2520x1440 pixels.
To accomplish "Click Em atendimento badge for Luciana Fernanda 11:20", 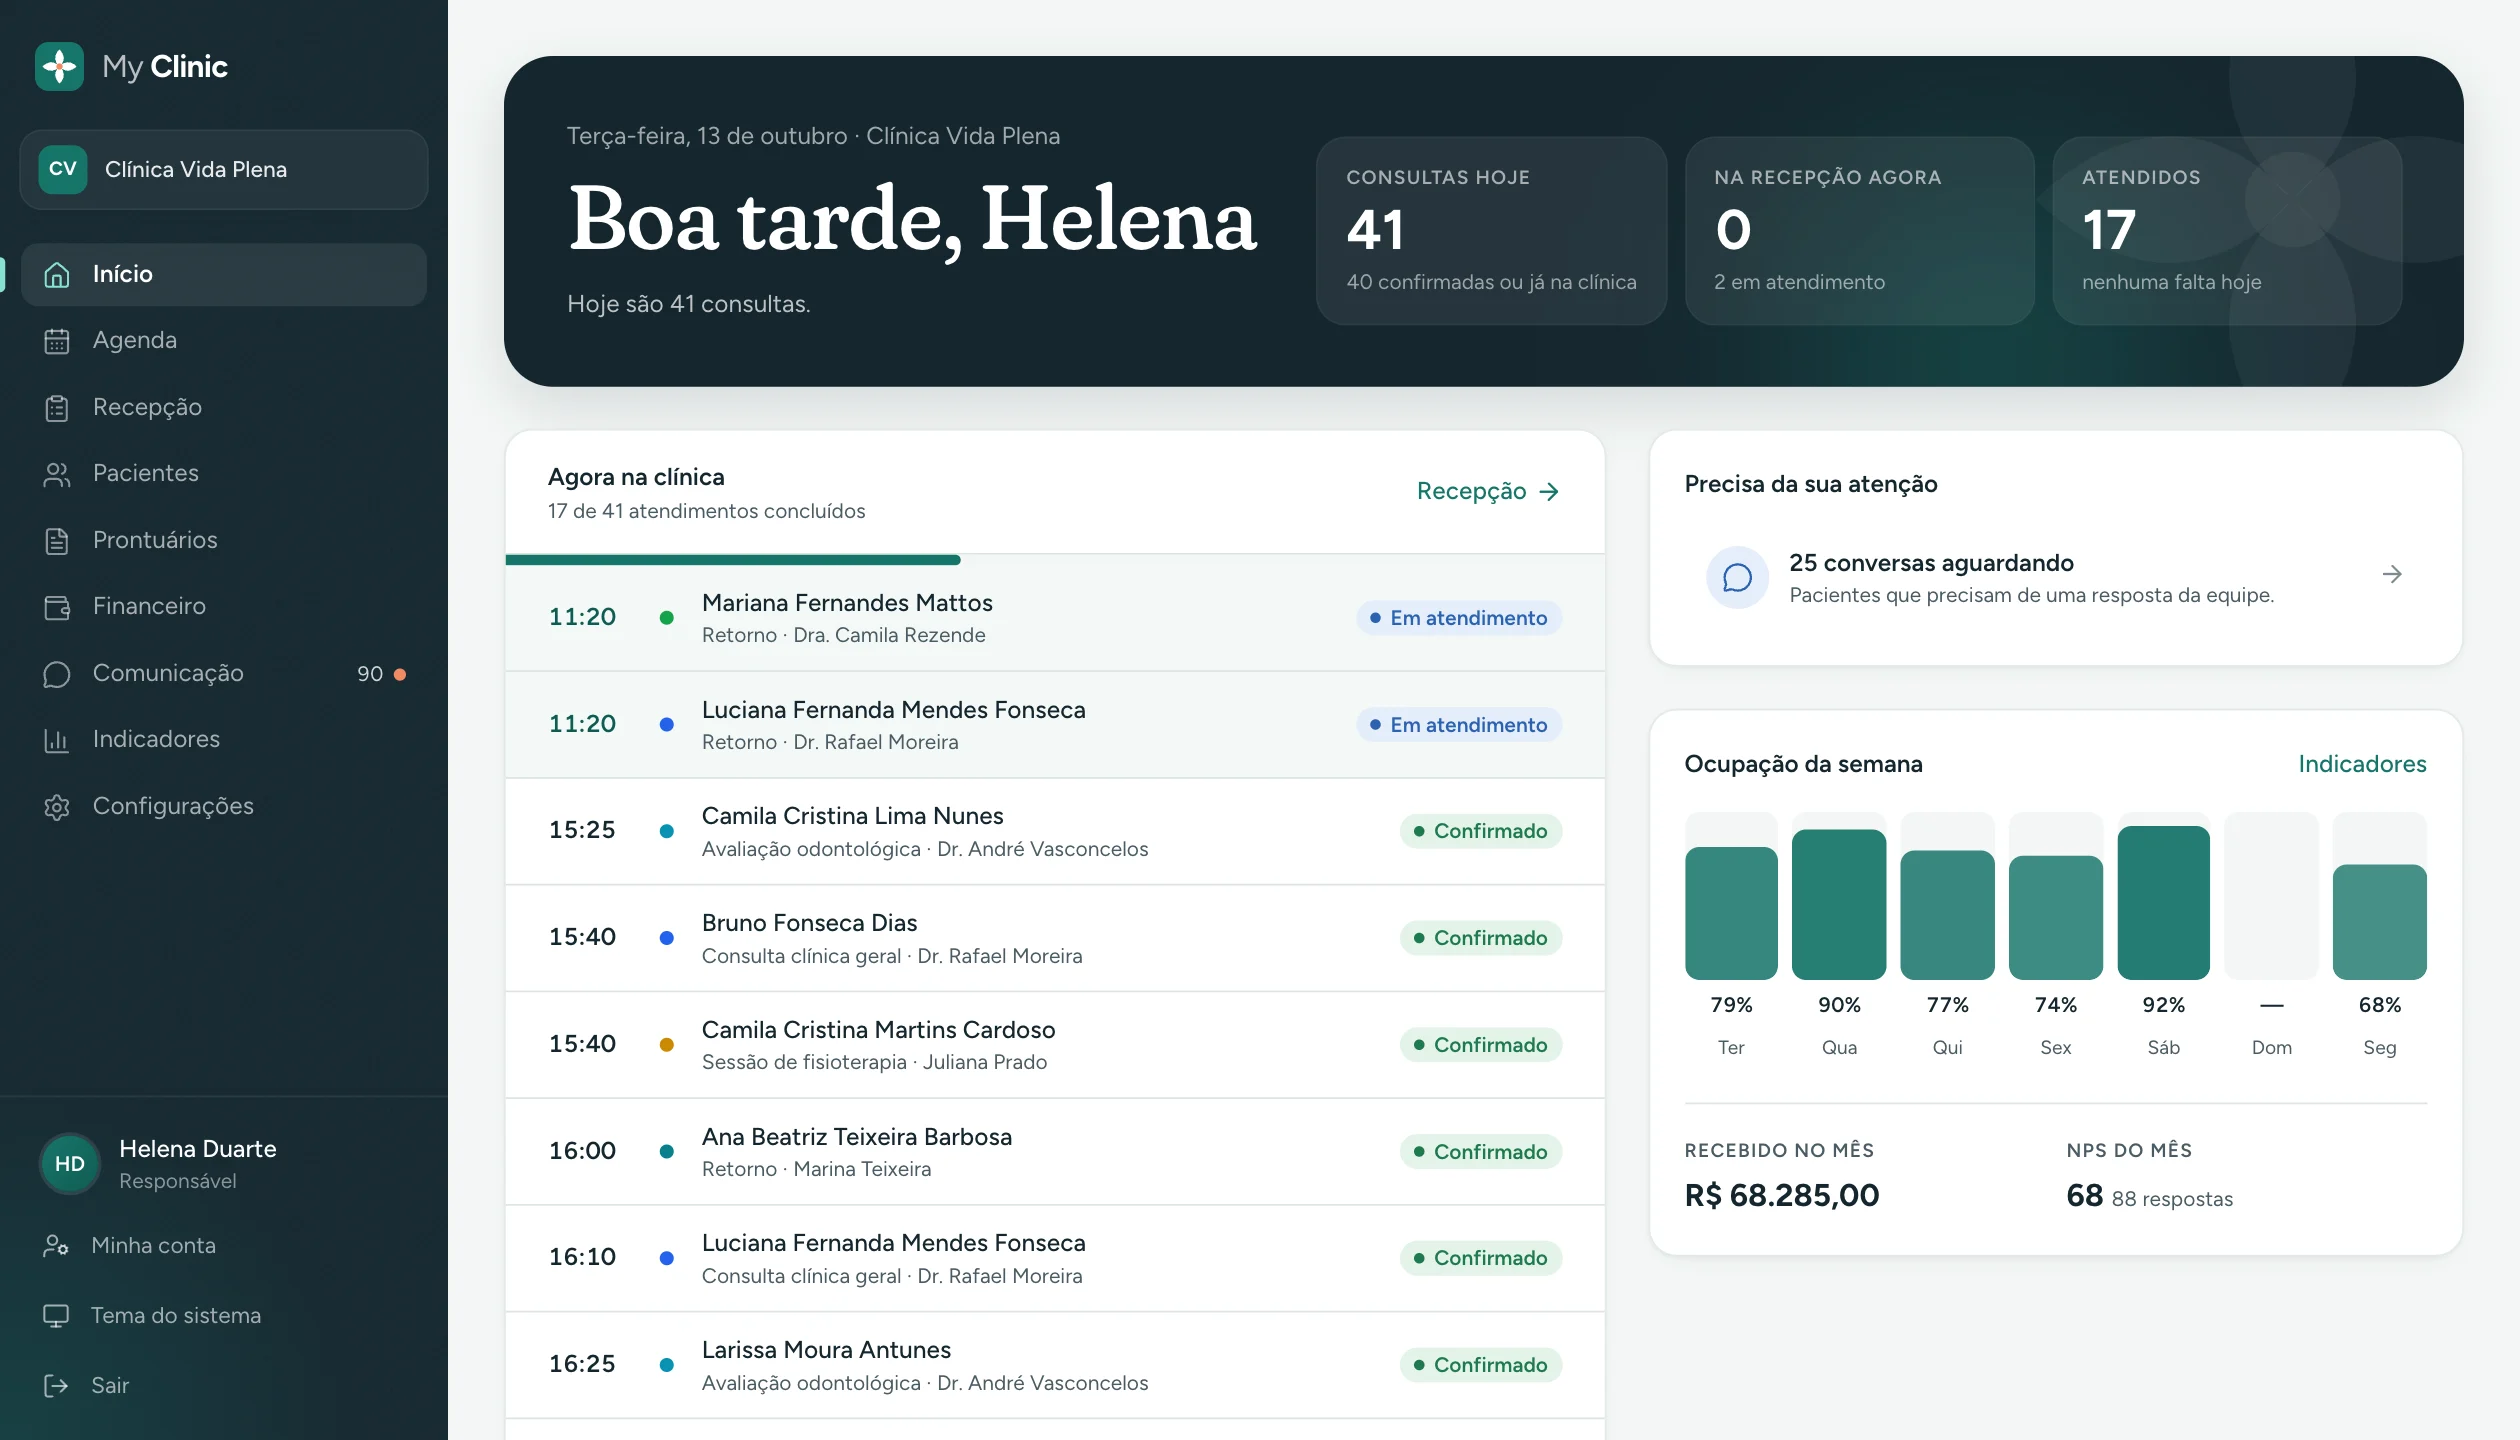I will [x=1459, y=725].
